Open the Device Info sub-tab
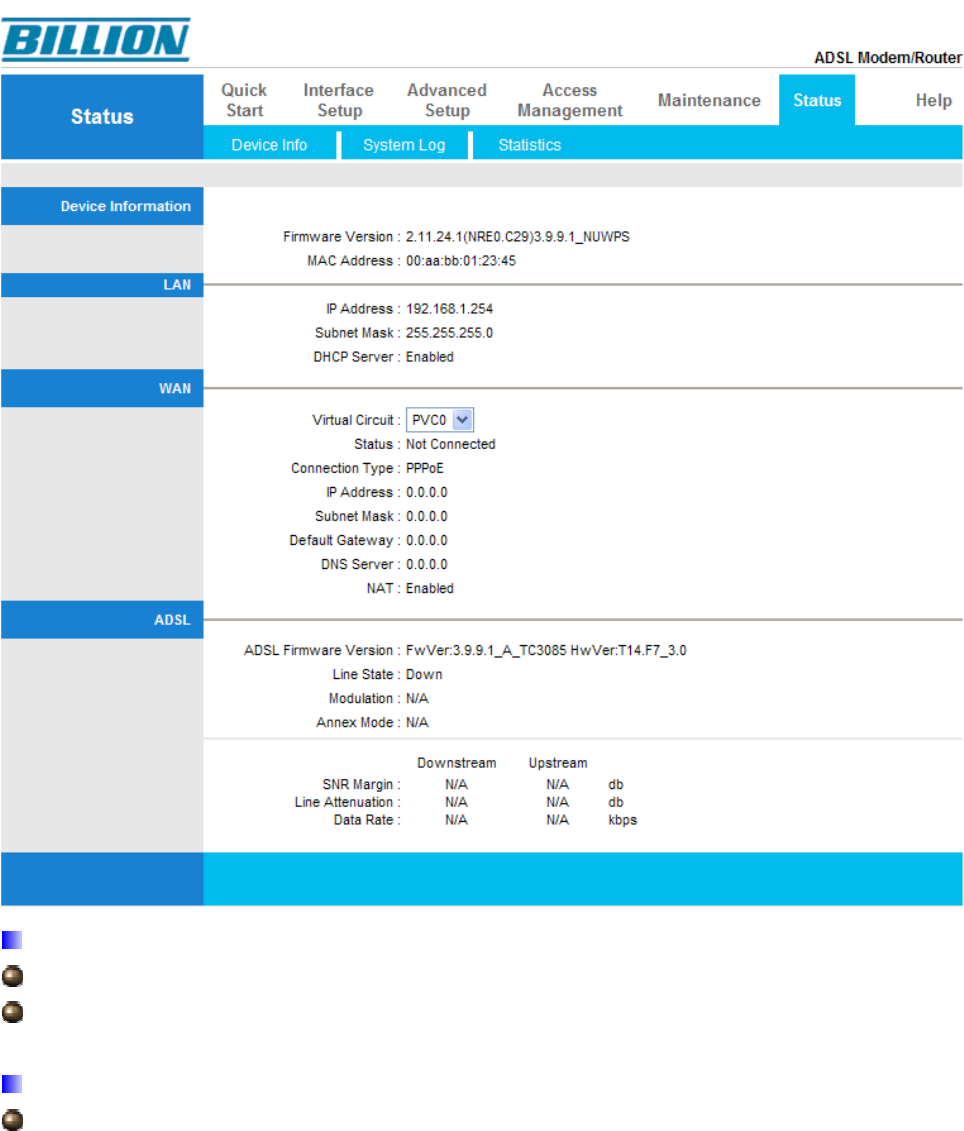Viewport: 964px width, 1131px height. tap(269, 145)
